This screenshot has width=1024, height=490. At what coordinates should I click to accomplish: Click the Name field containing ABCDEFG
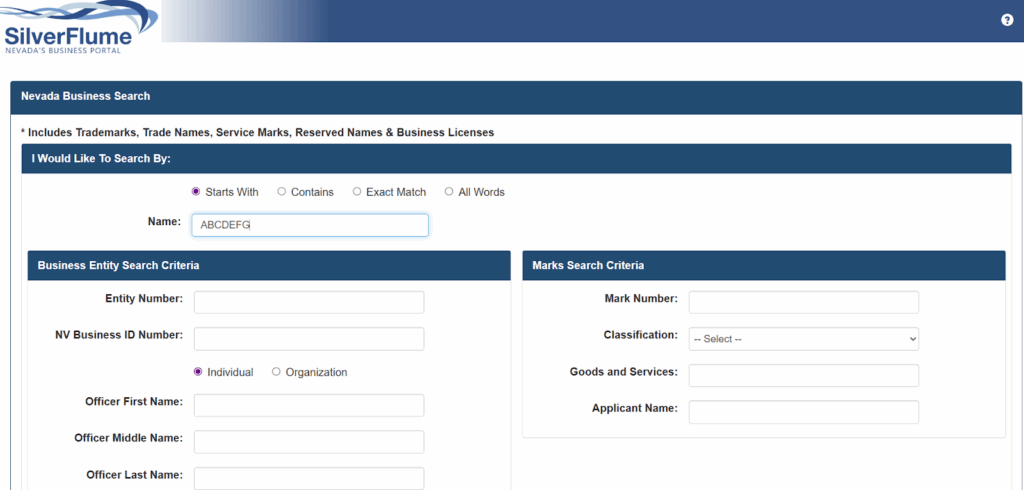(309, 225)
